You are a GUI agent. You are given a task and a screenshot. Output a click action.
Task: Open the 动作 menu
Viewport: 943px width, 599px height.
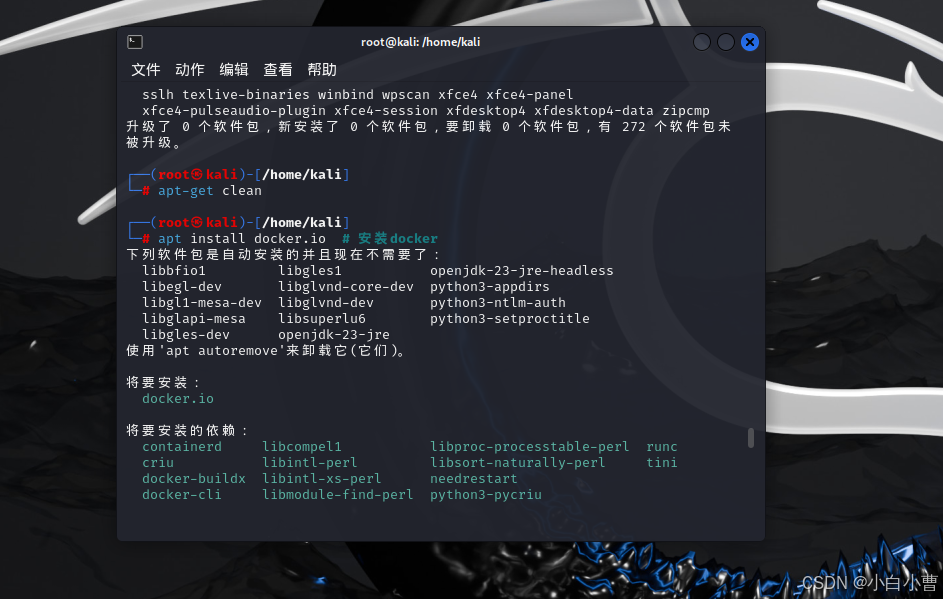point(189,70)
